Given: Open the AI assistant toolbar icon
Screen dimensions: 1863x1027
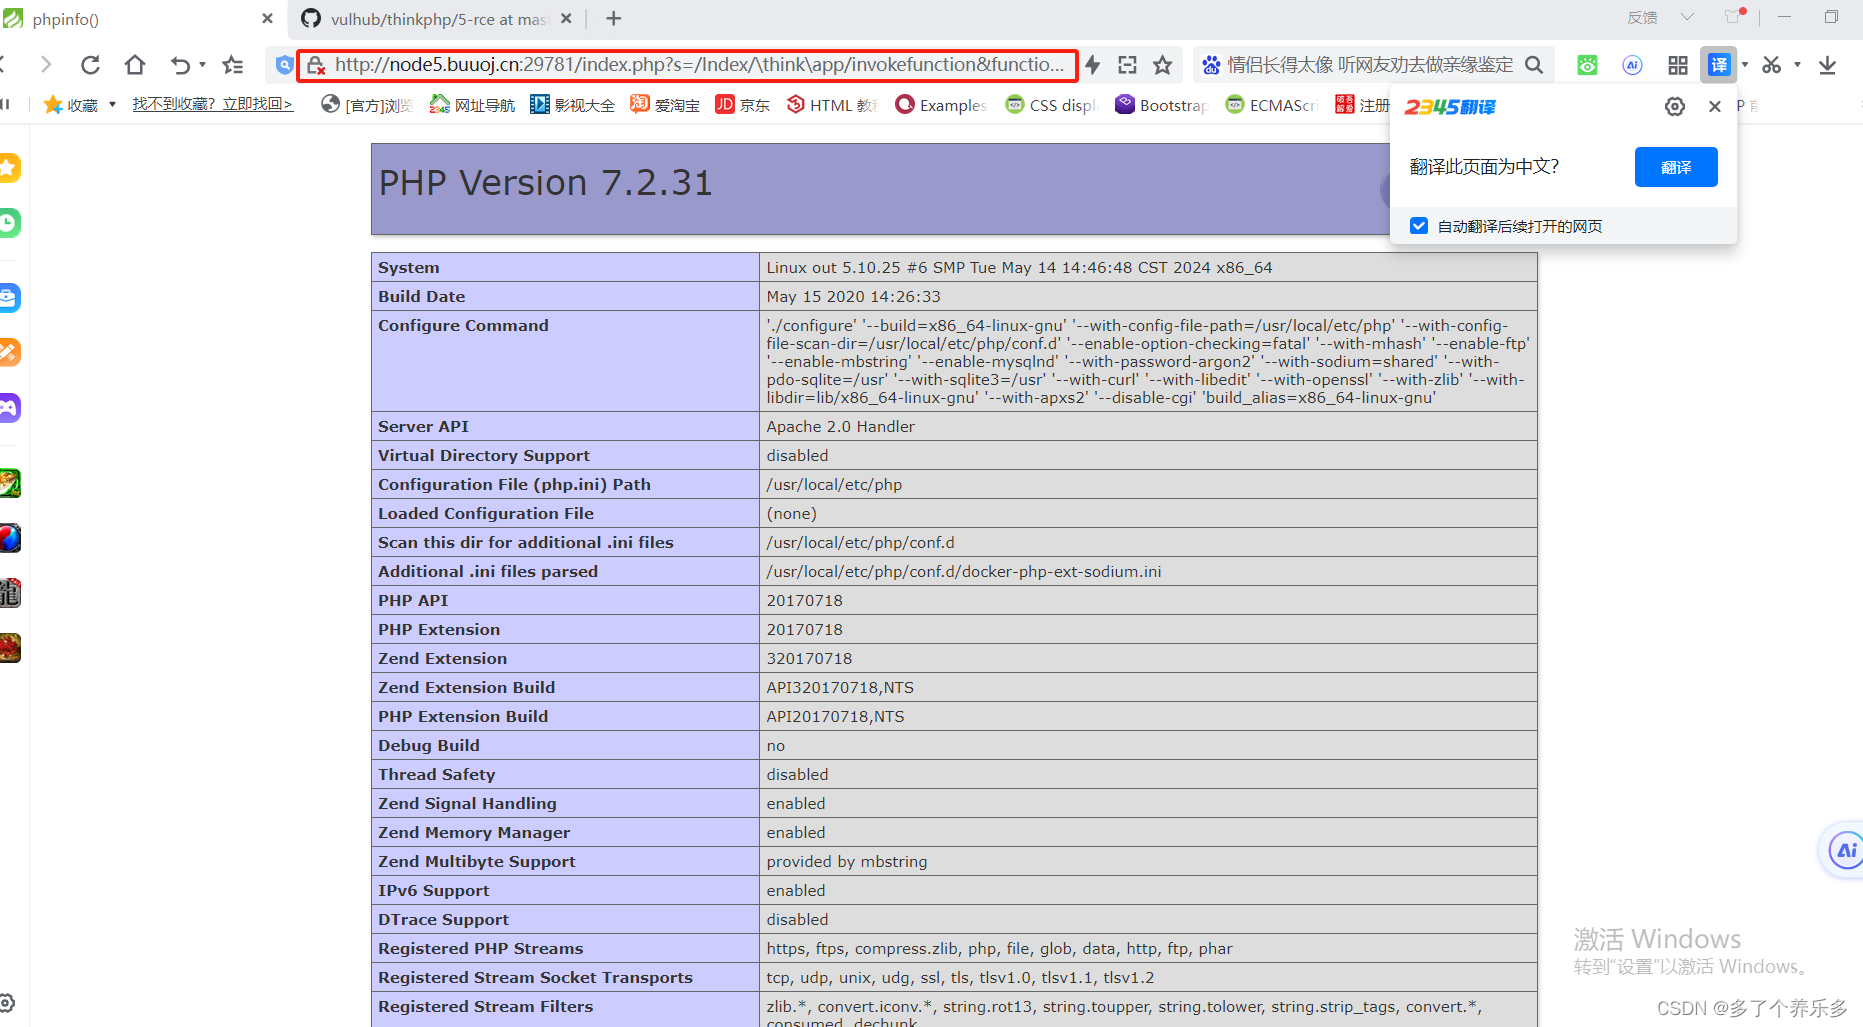Looking at the screenshot, I should pos(1632,65).
